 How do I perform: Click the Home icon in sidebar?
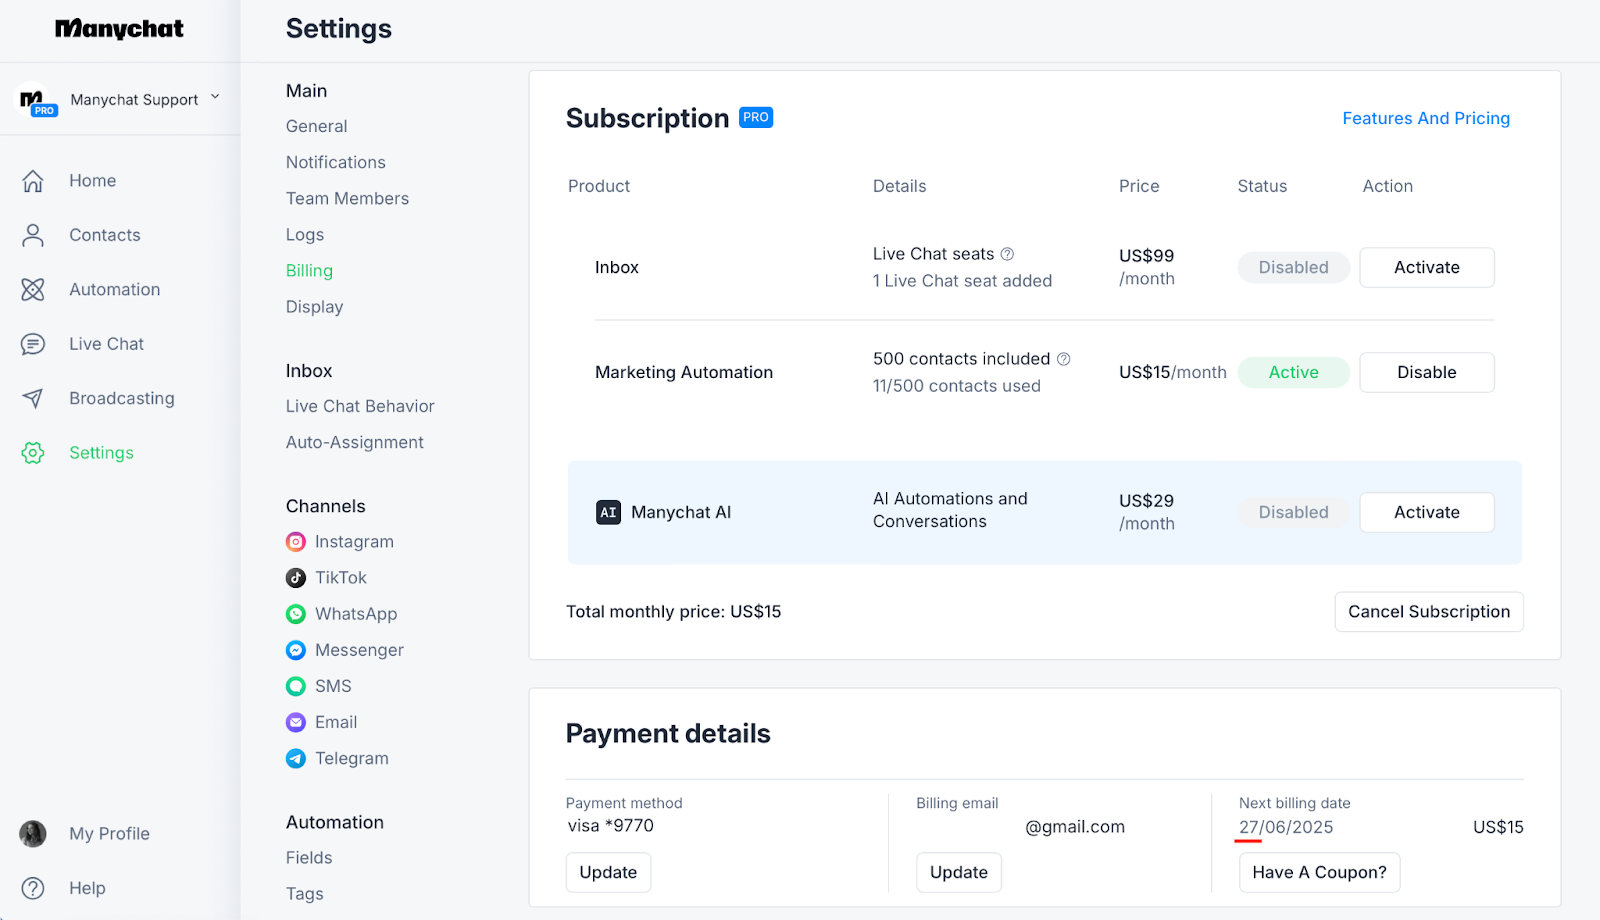[x=33, y=181]
